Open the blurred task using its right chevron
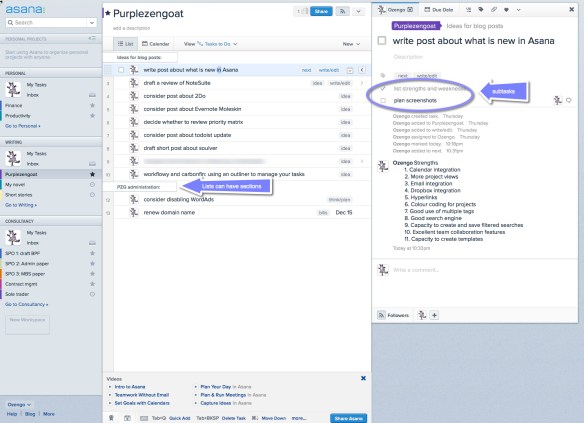Viewport: 584px width, 423px height. 362,161
